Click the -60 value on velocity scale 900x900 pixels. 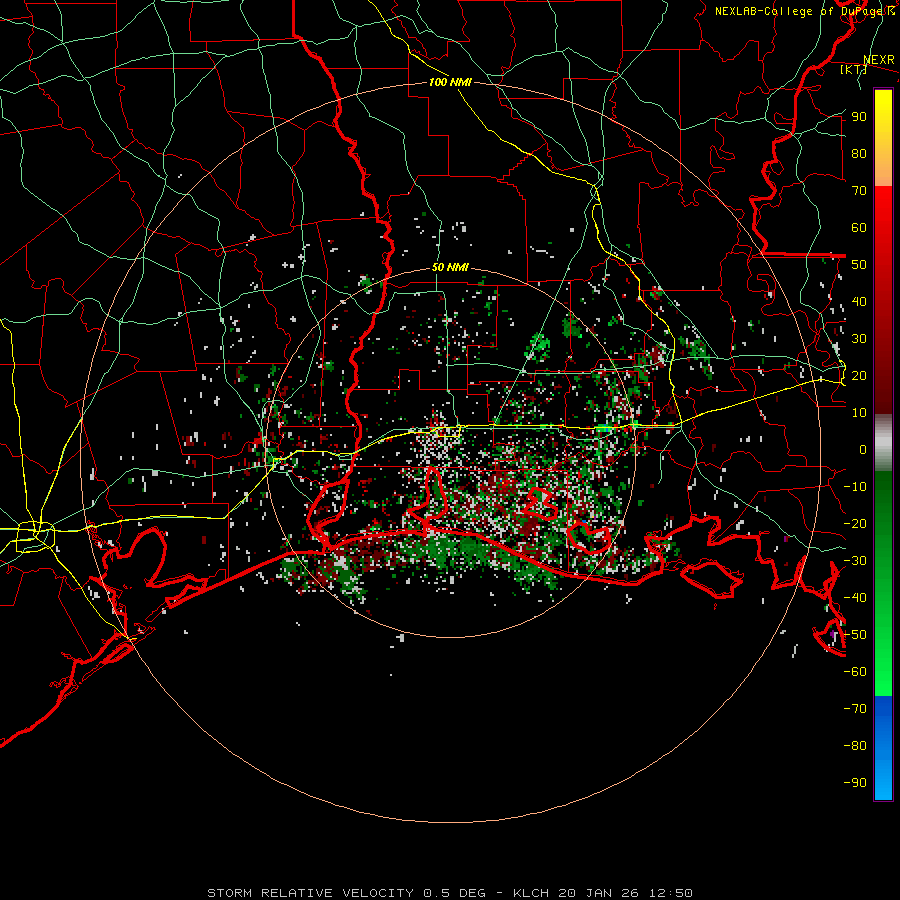[855, 672]
